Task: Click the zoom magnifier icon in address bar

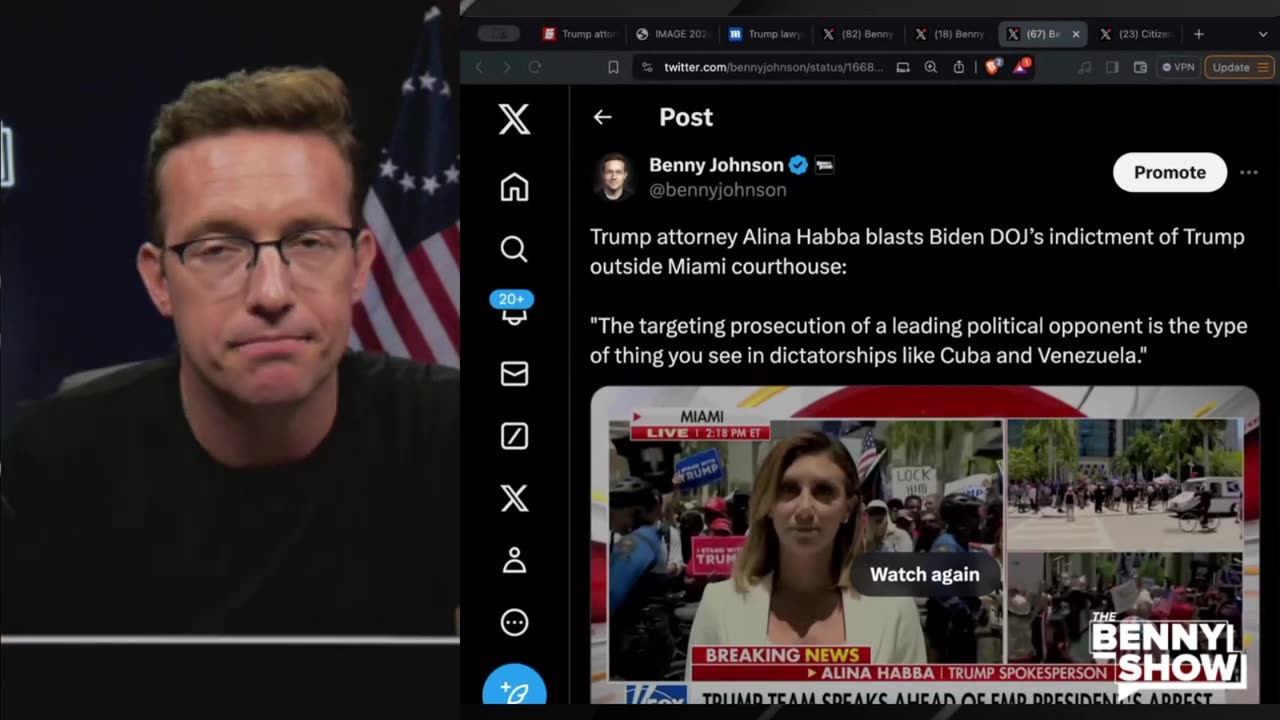Action: pos(931,67)
